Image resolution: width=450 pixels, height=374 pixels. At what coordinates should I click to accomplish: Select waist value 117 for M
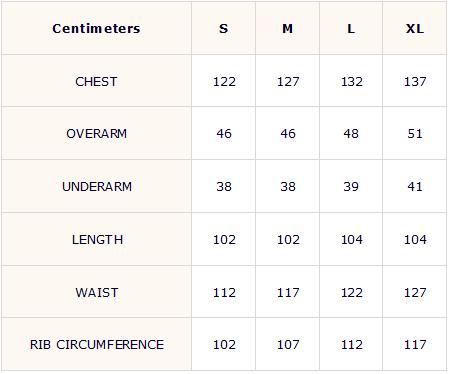tap(288, 292)
